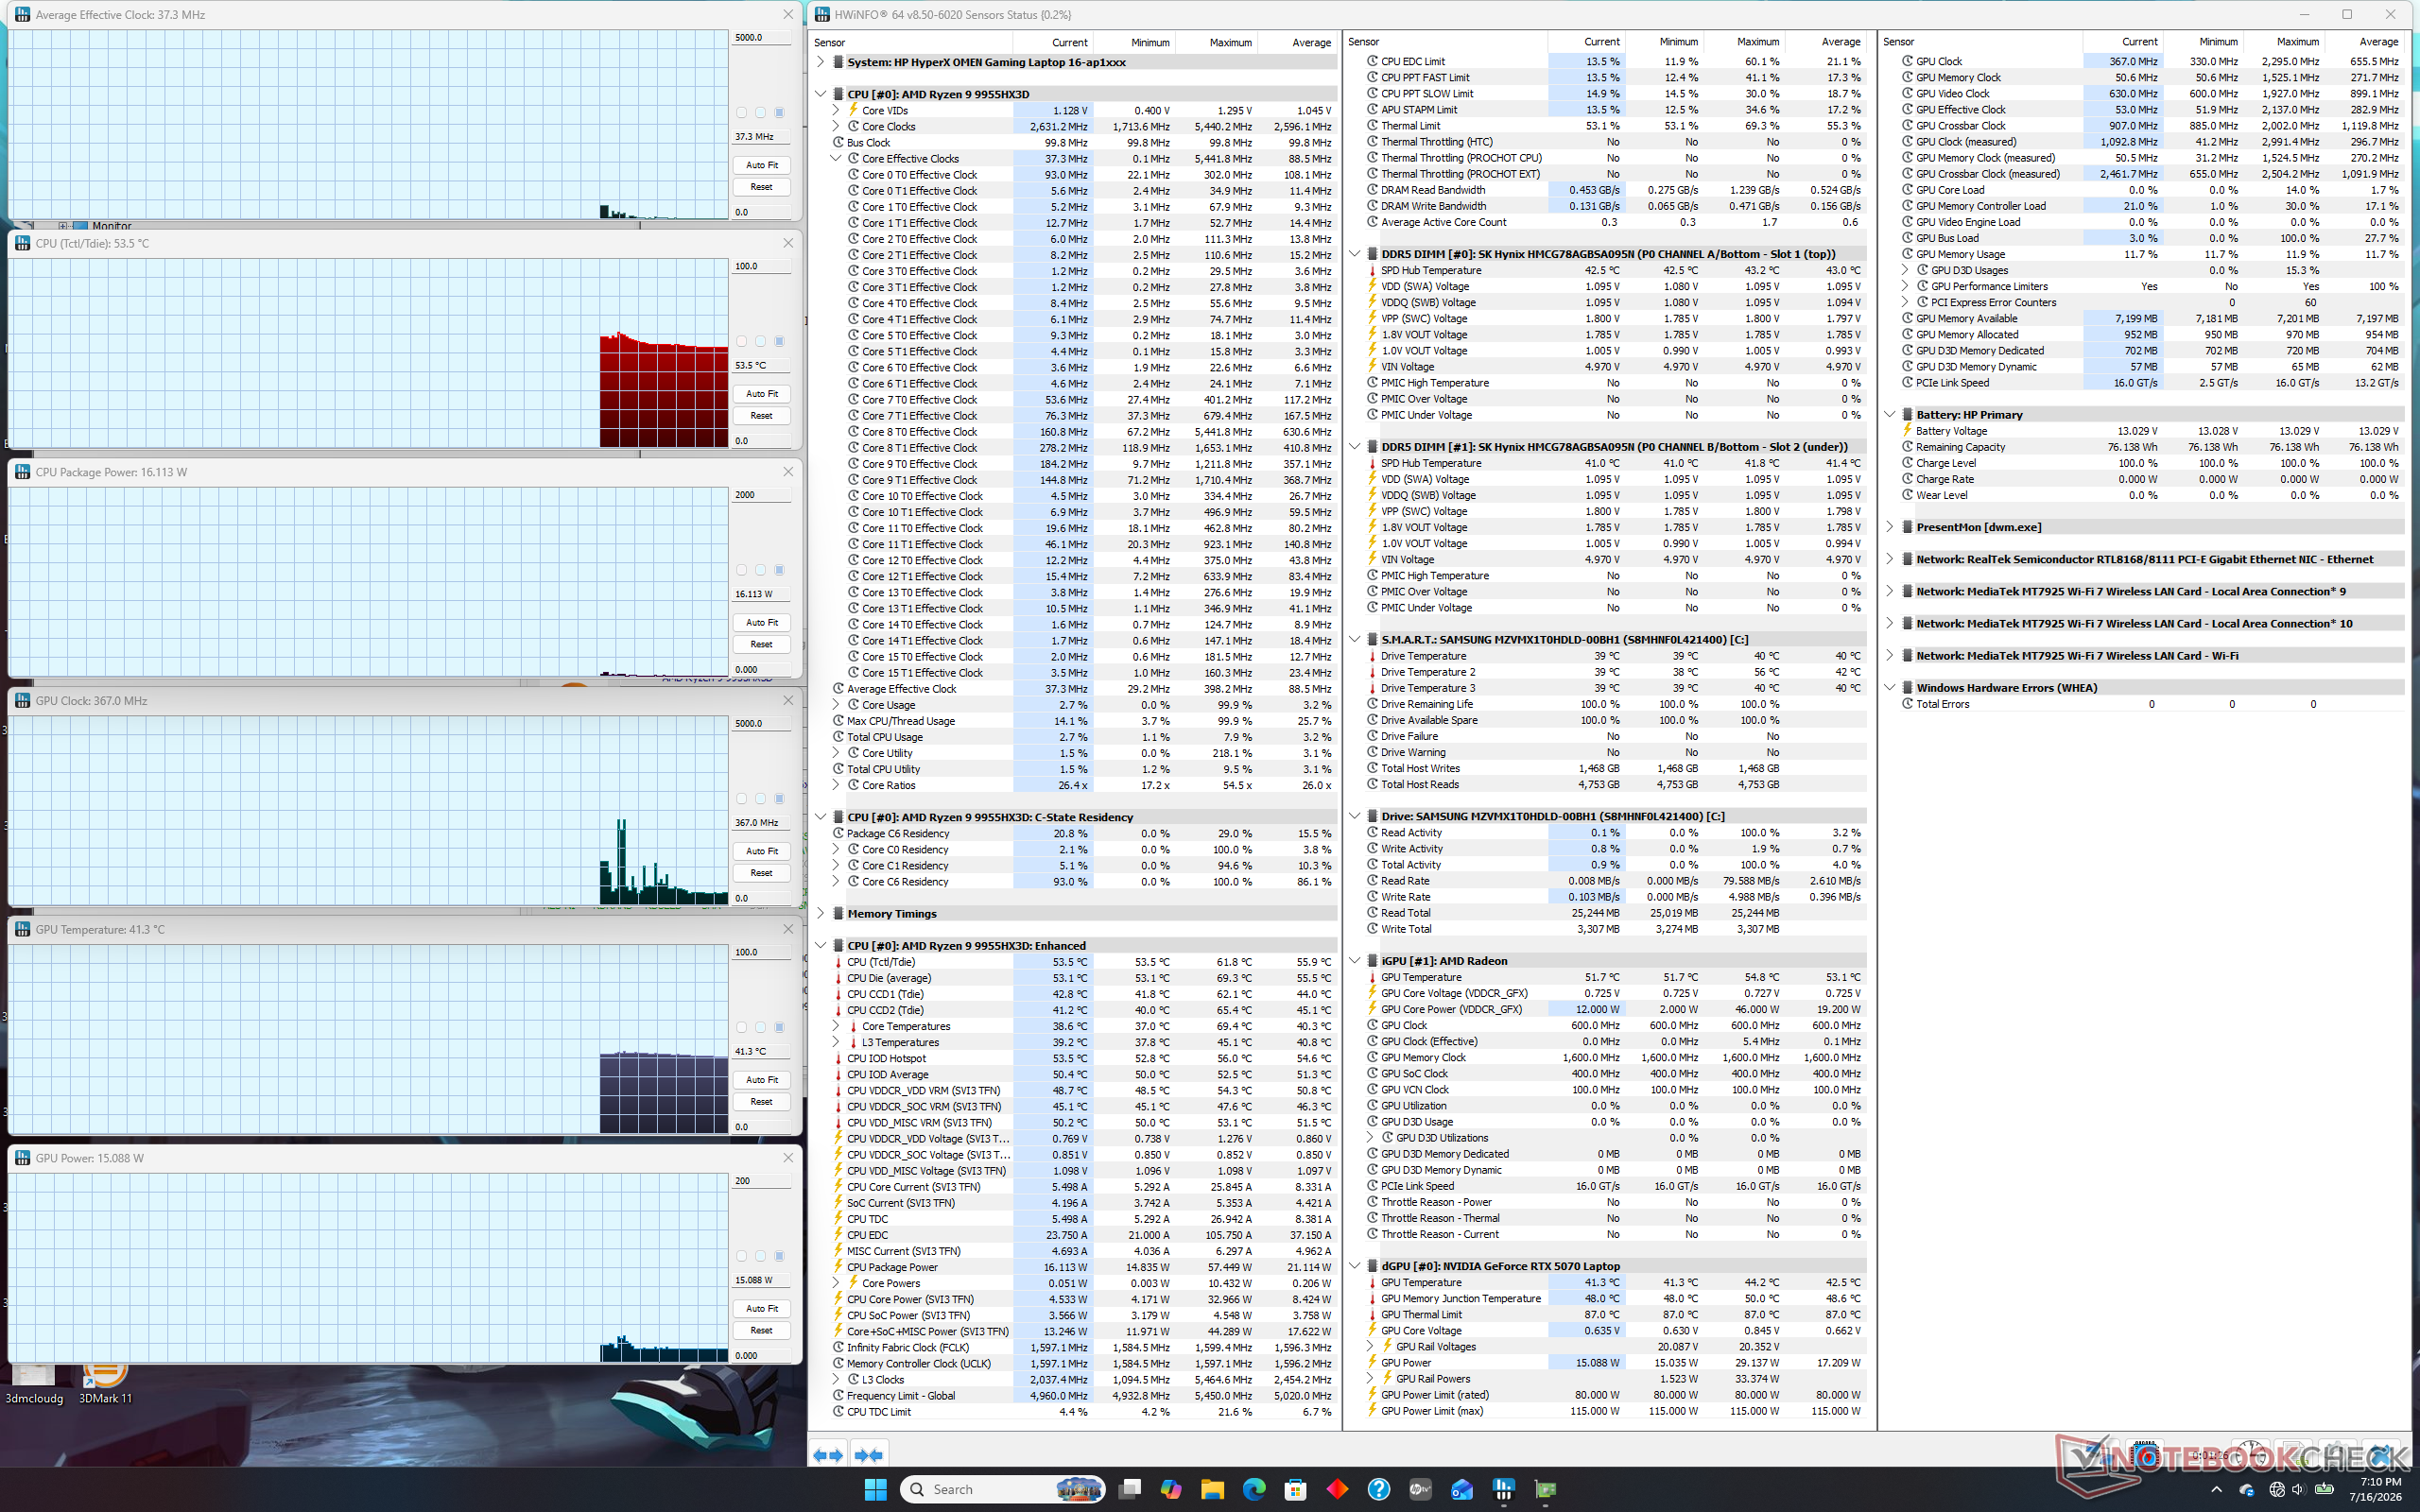Open Outlook from the taskbar
Viewport: 2420px width, 1512px height.
(1462, 1489)
